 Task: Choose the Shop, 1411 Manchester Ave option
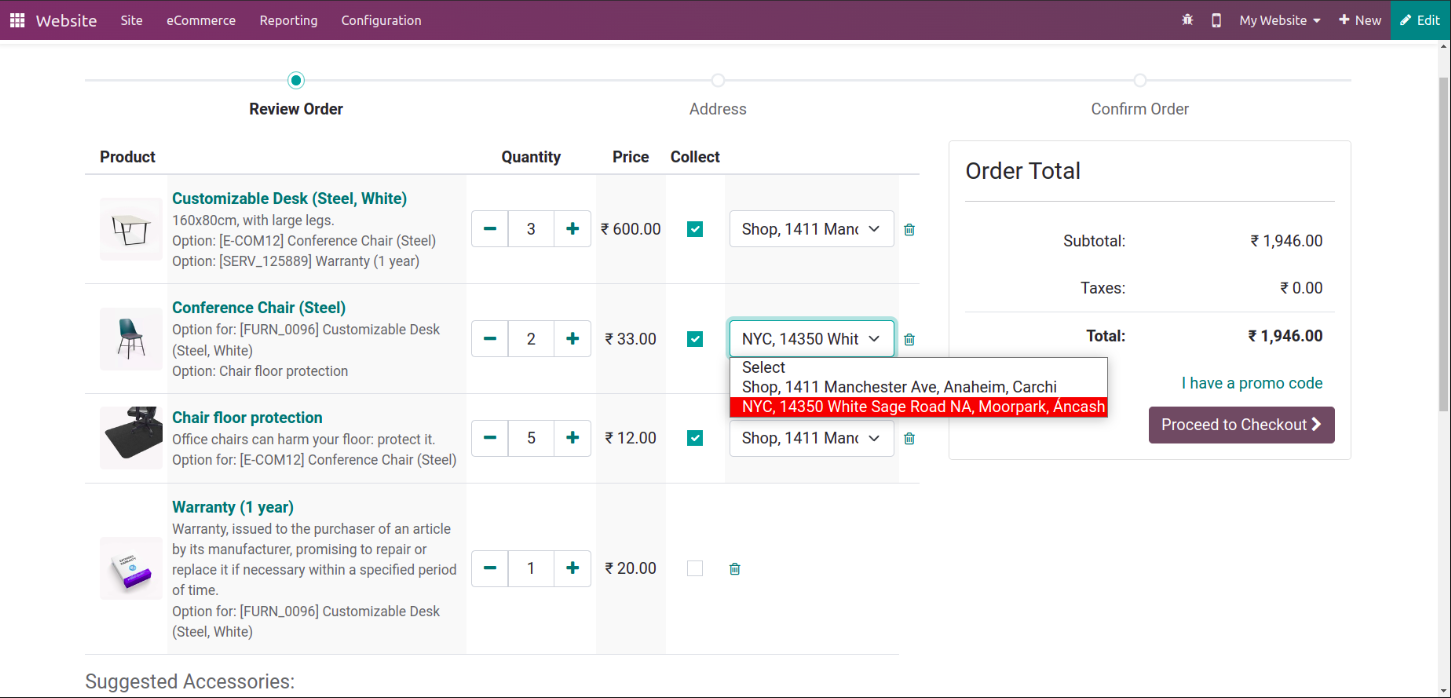pos(899,387)
